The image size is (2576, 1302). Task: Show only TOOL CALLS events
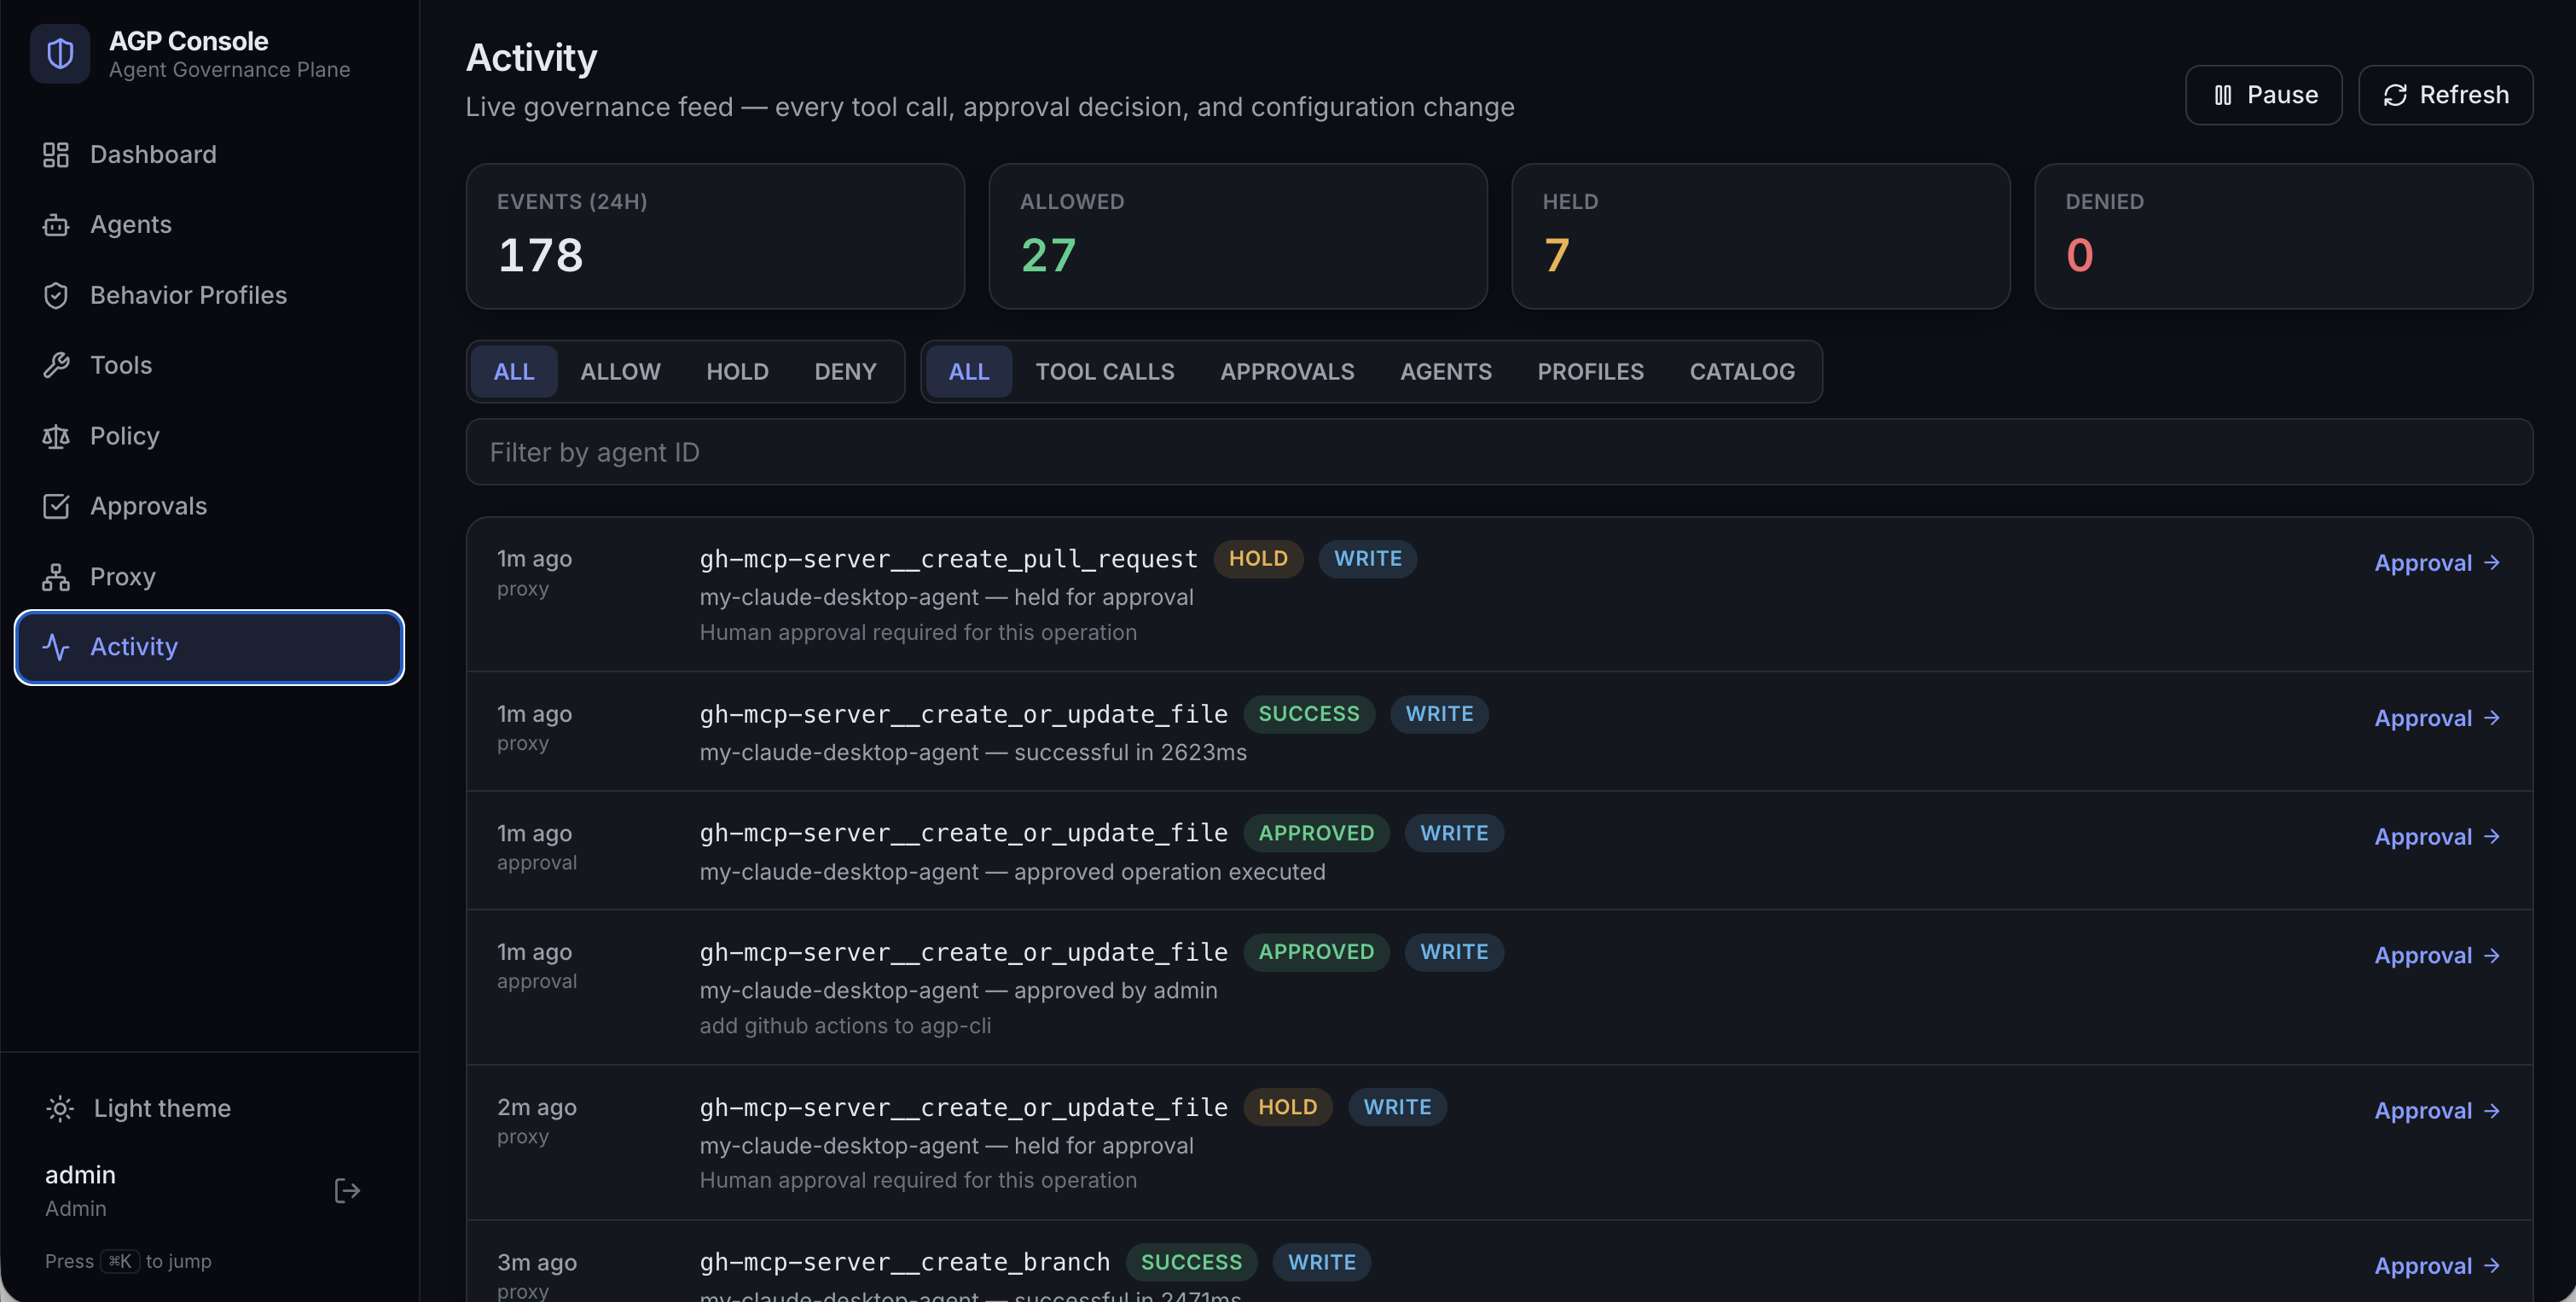tap(1105, 372)
